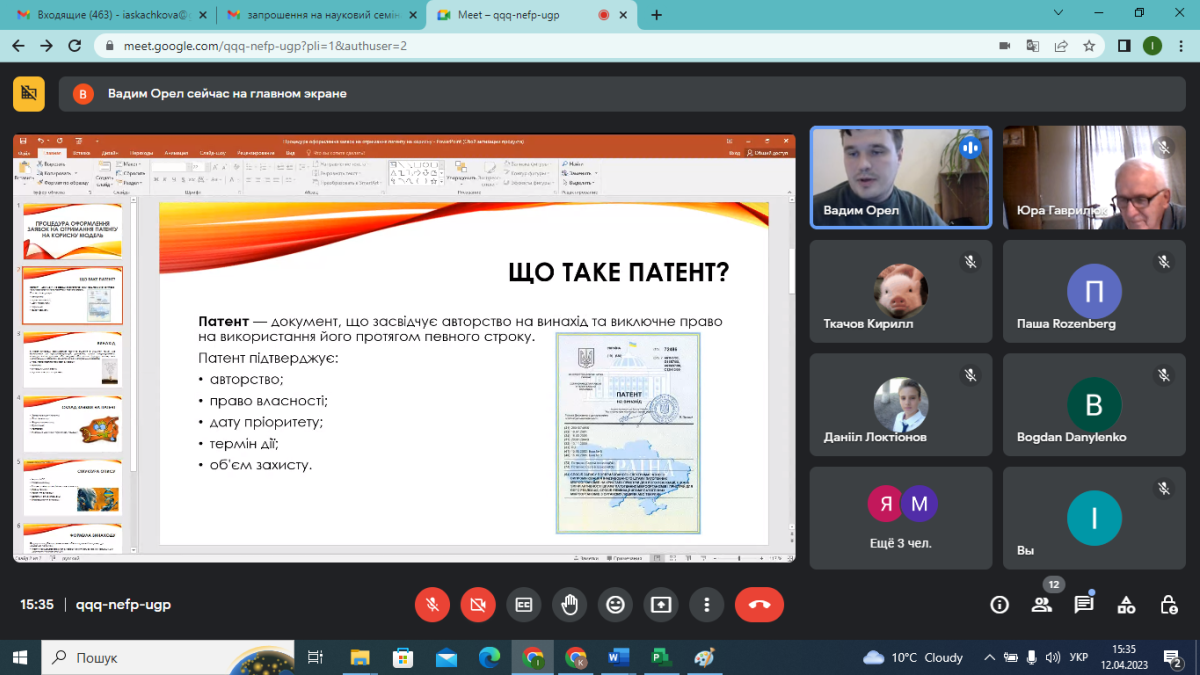Image resolution: width=1200 pixels, height=675 pixels.
Task: Select the Вадим Орел video tile
Action: 900,178
